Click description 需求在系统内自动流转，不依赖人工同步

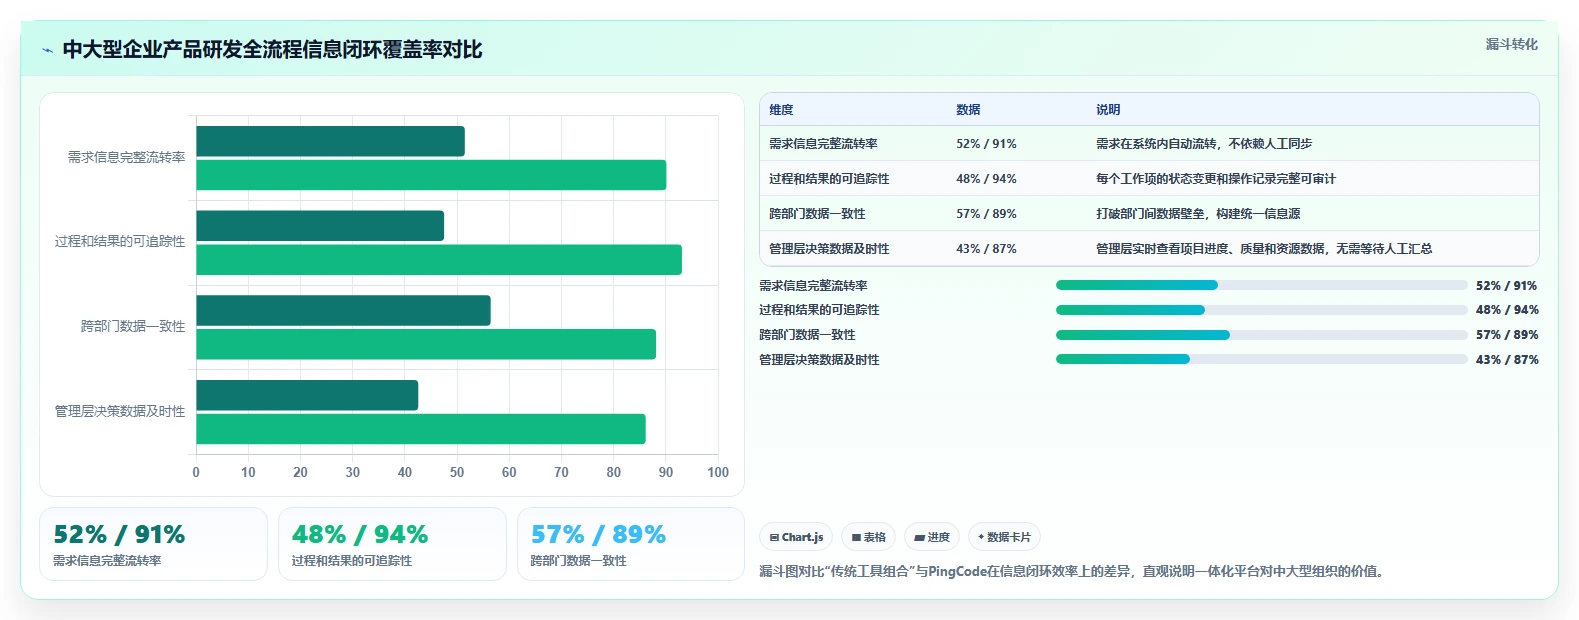click(x=1204, y=144)
